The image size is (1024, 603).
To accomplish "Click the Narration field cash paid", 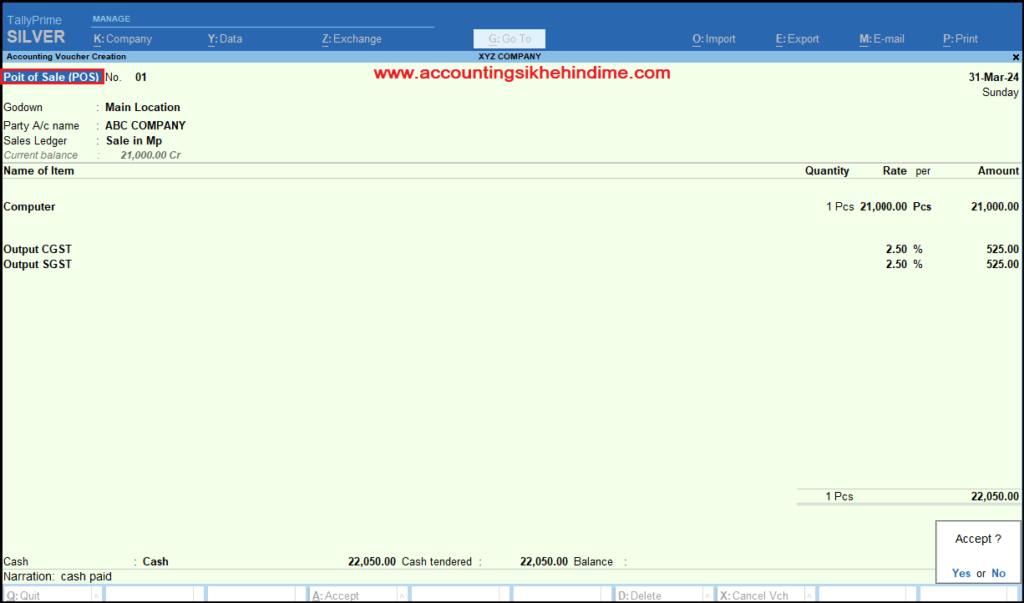I will pyautogui.click(x=86, y=576).
